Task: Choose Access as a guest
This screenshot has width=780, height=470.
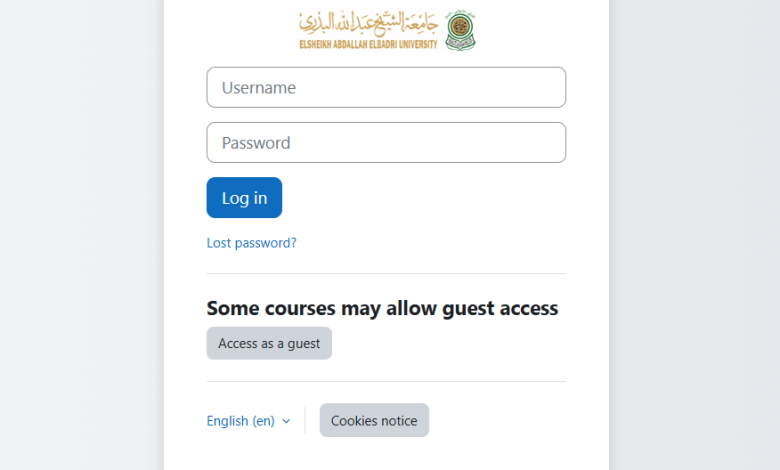Action: coord(269,343)
